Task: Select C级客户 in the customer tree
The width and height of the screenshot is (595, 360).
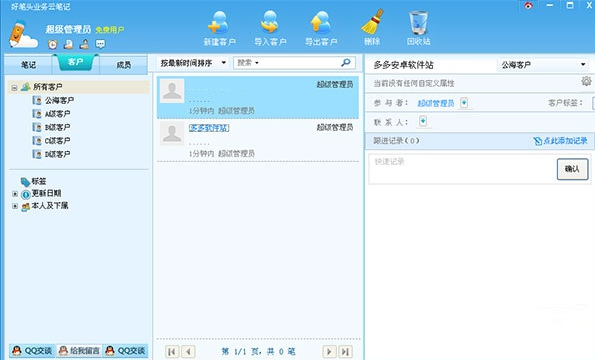Action: (x=57, y=141)
